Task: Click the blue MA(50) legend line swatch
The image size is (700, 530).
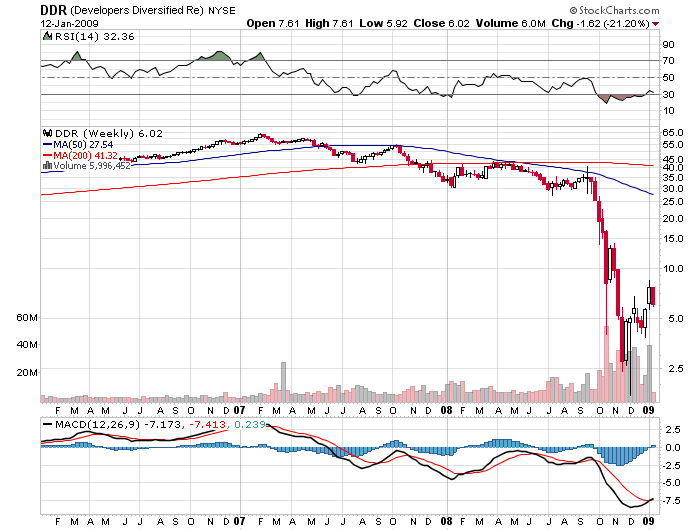Action: pyautogui.click(x=47, y=145)
